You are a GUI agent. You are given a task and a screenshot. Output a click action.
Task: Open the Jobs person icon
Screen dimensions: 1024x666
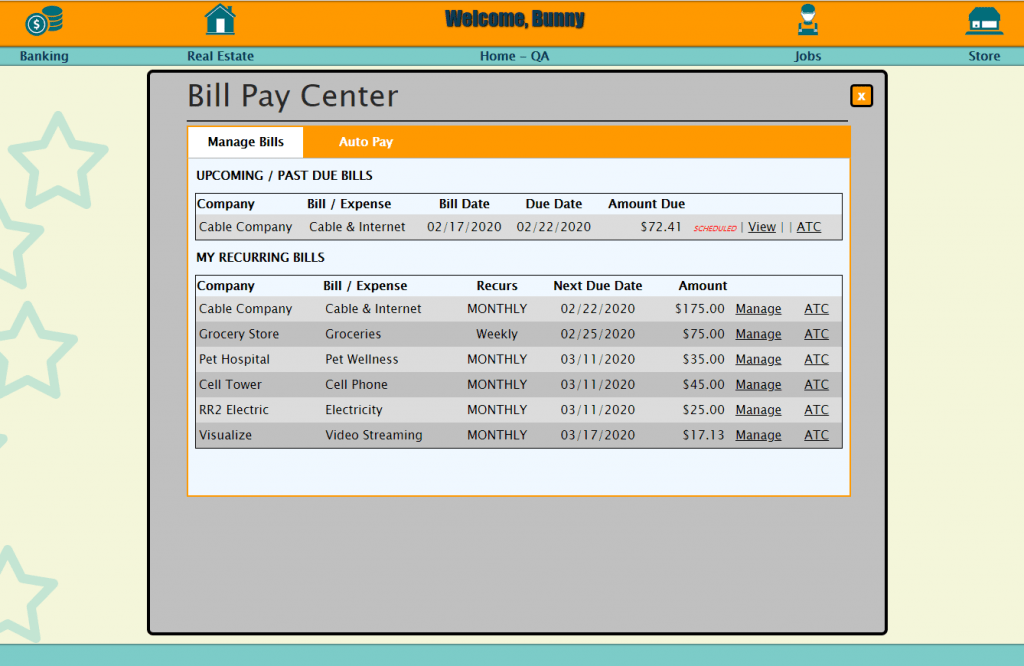click(808, 19)
